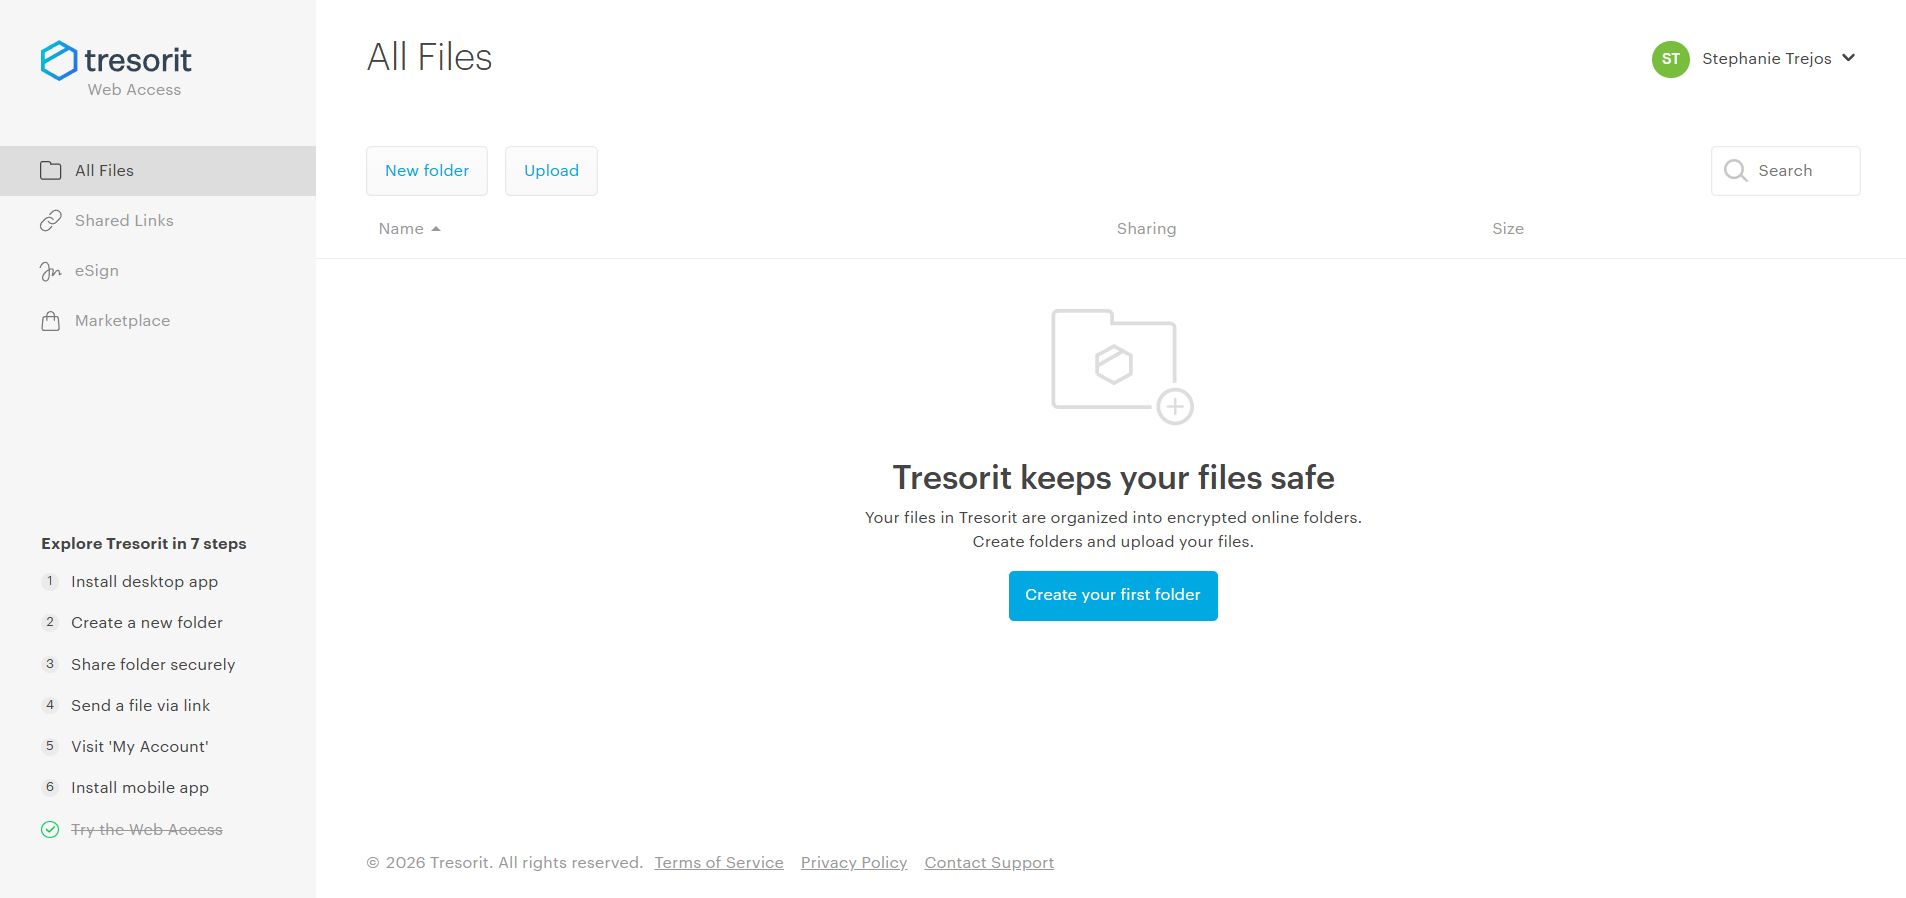Click the 2026 Tresorit copyright text
This screenshot has height=898, width=1906.
tap(504, 863)
